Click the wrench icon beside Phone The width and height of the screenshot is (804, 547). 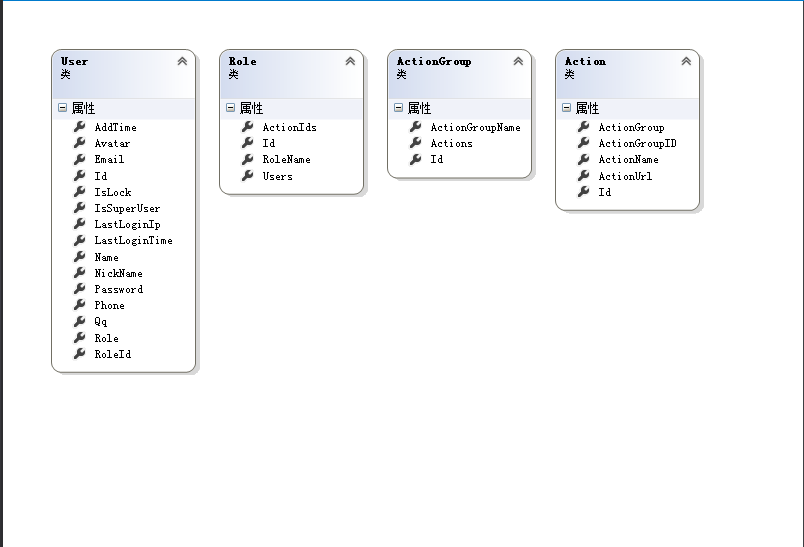(x=79, y=305)
